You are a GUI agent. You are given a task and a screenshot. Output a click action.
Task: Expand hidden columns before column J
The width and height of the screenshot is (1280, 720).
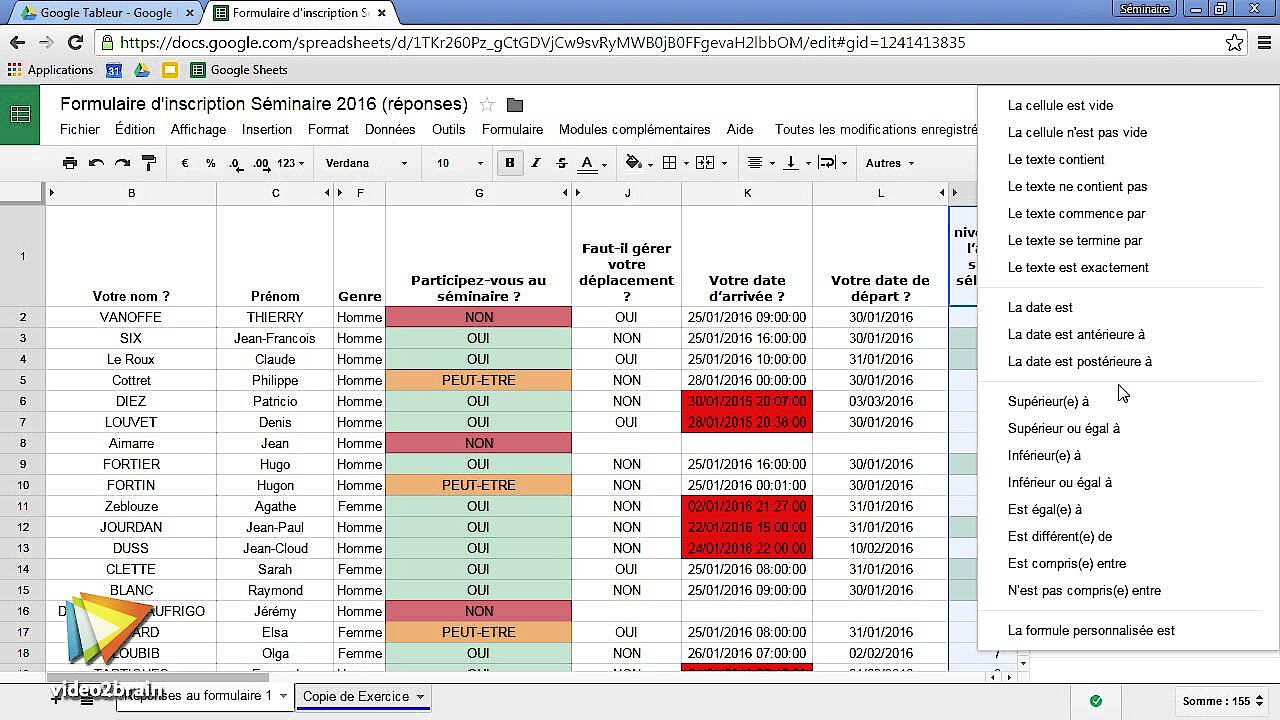578,193
